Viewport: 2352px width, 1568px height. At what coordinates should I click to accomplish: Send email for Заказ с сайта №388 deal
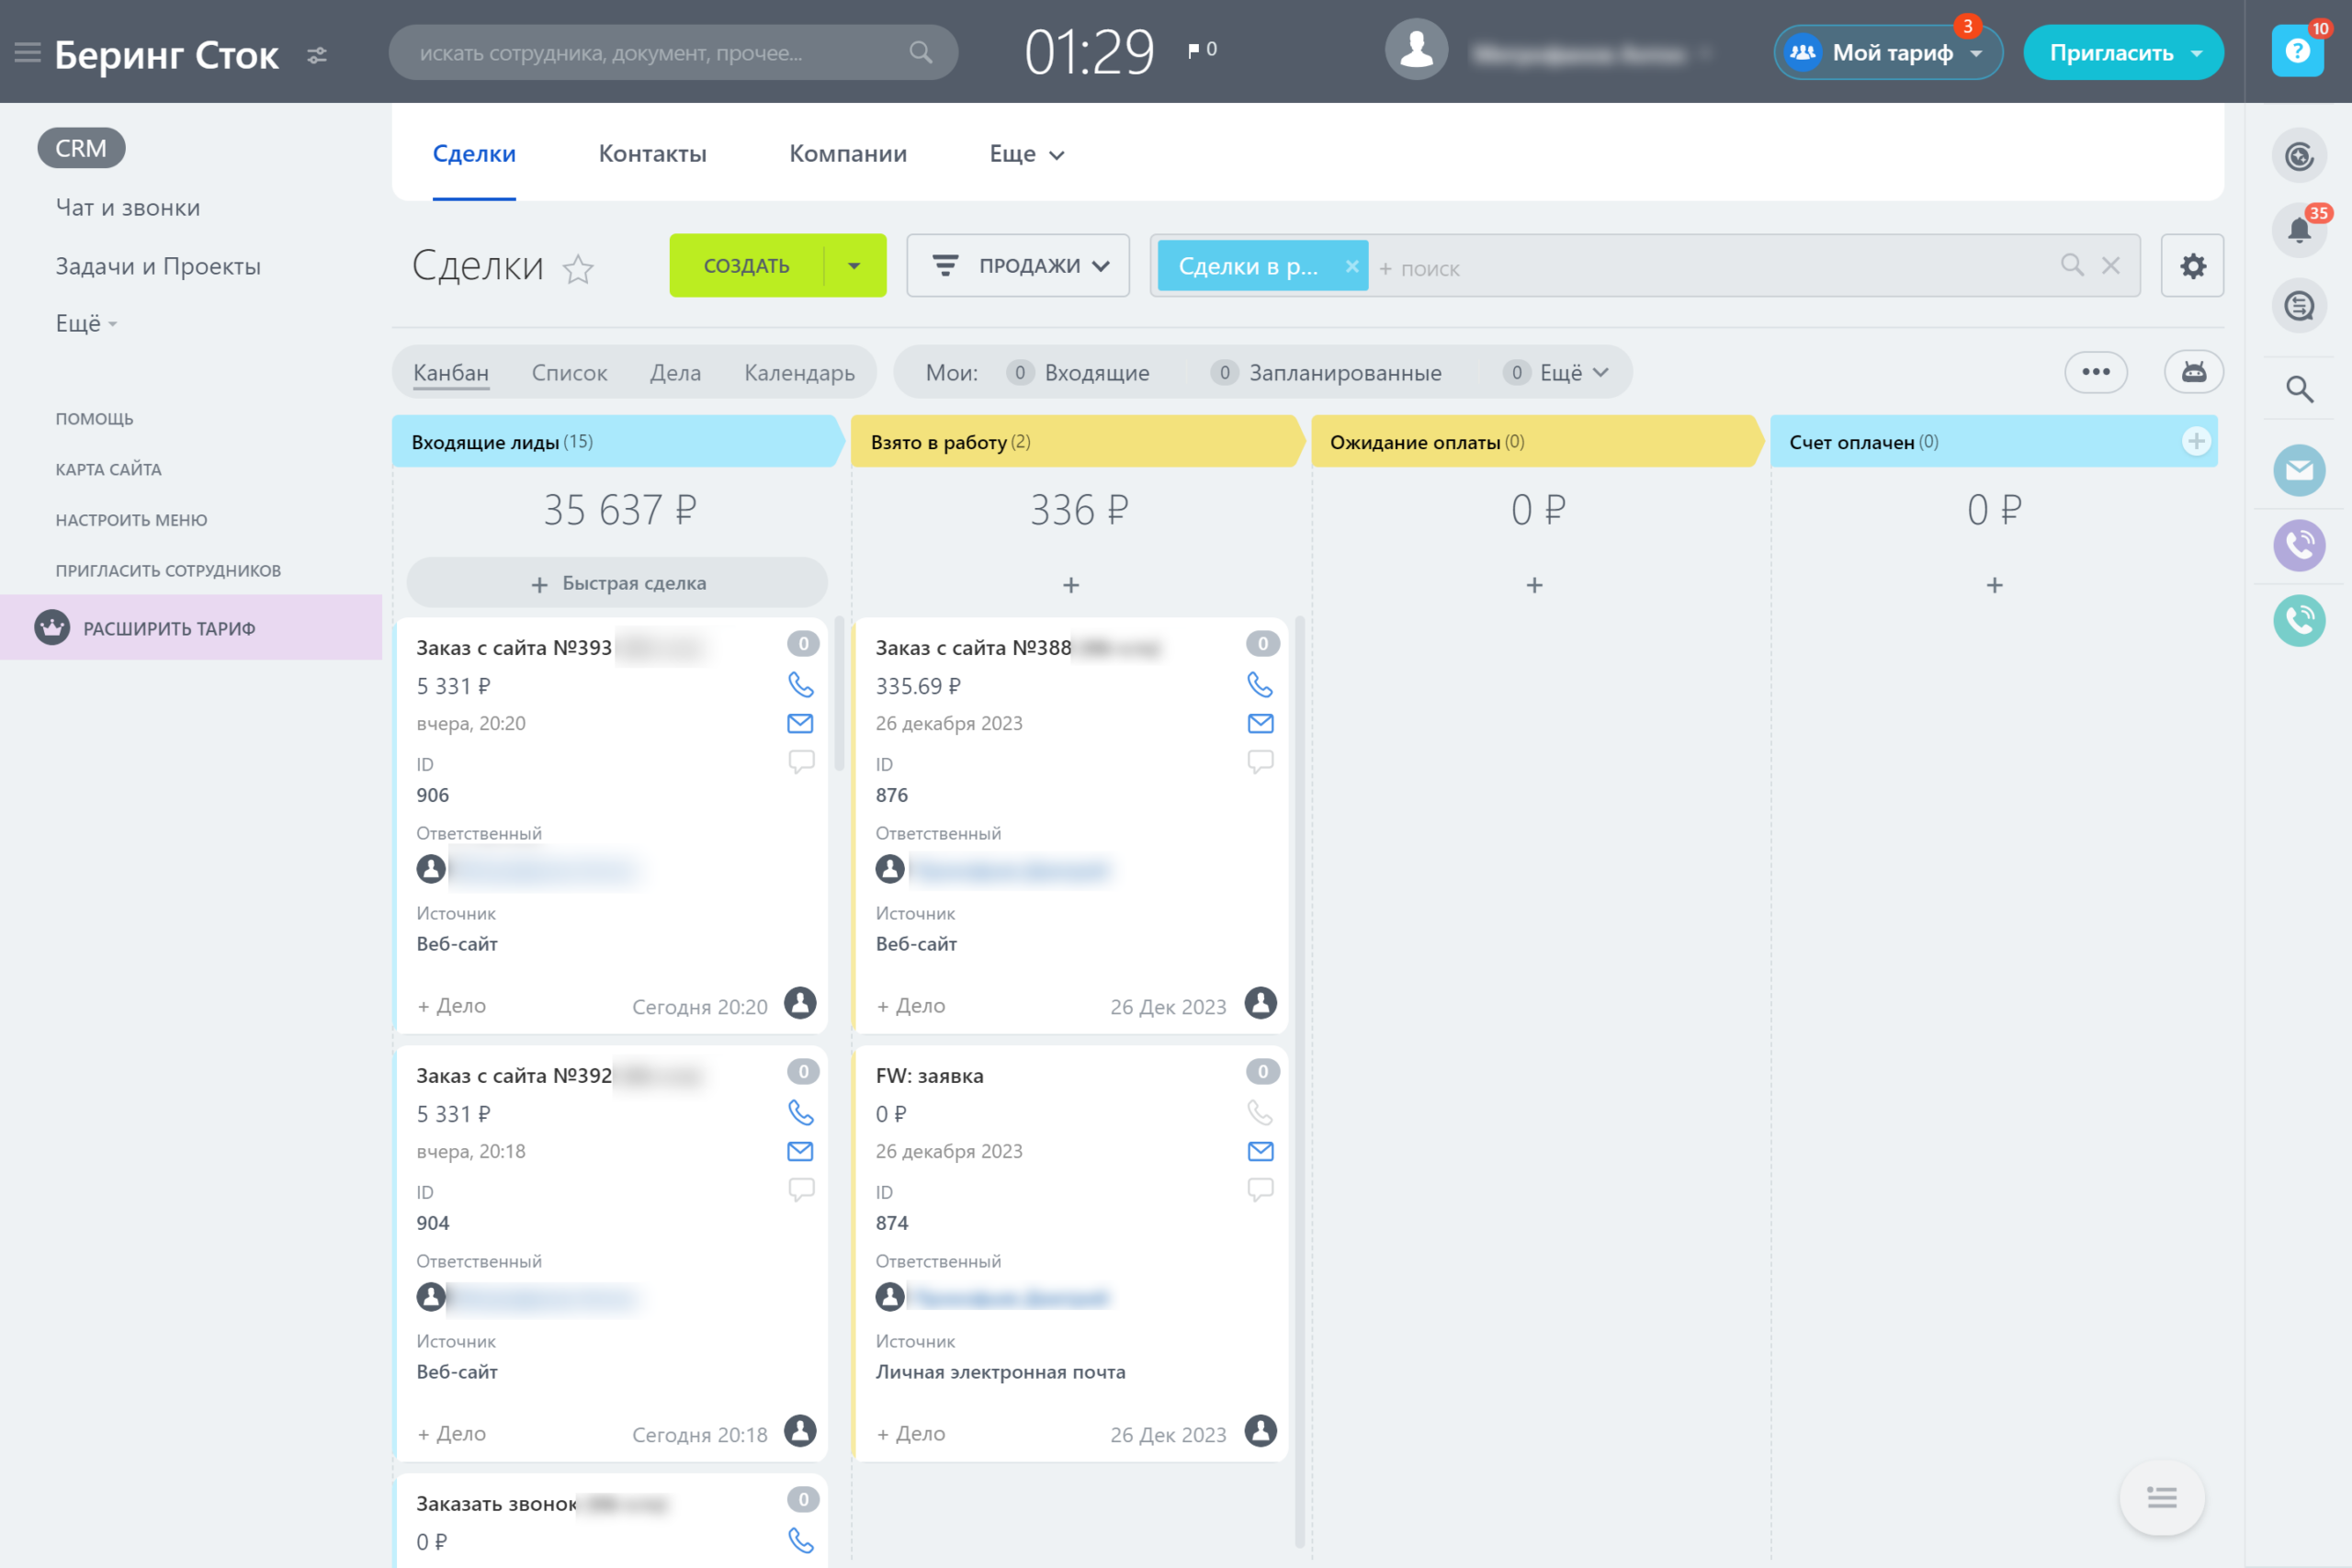(x=1260, y=723)
